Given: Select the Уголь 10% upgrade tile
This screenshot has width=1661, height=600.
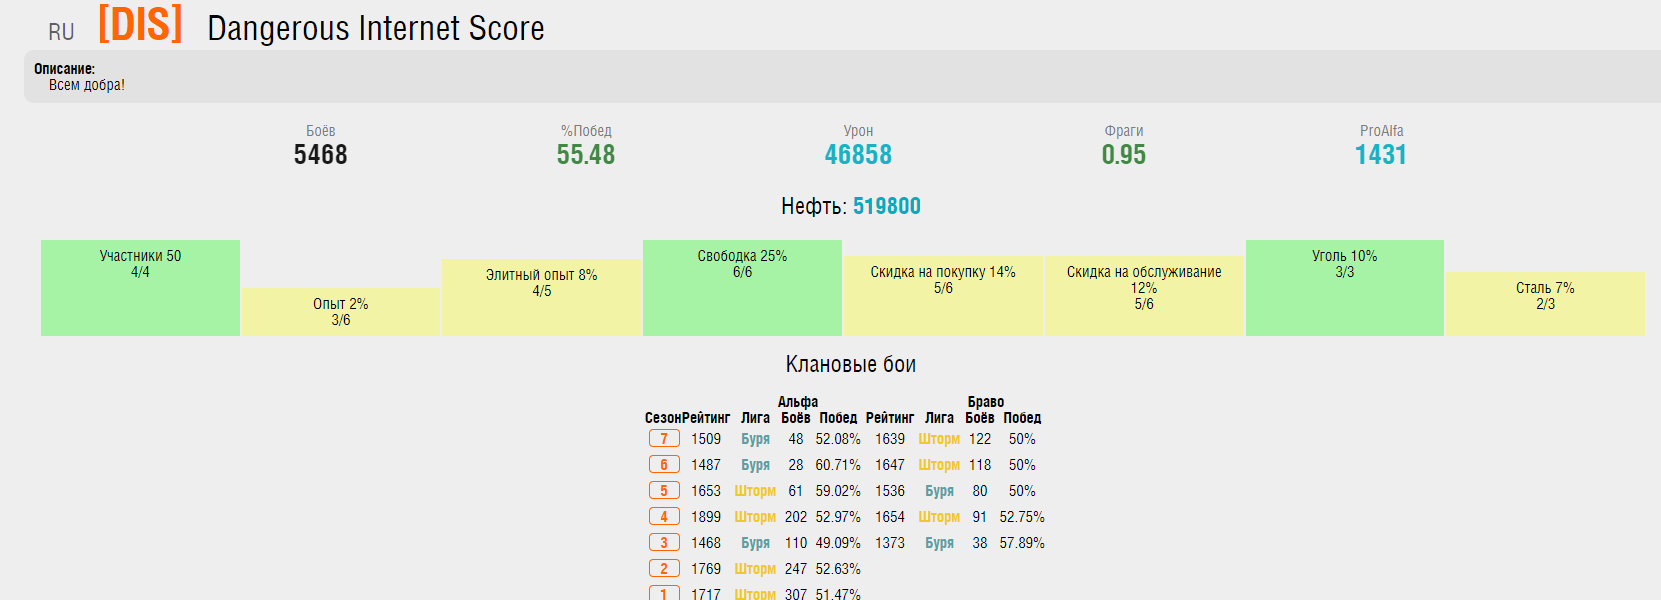Looking at the screenshot, I should (1344, 287).
